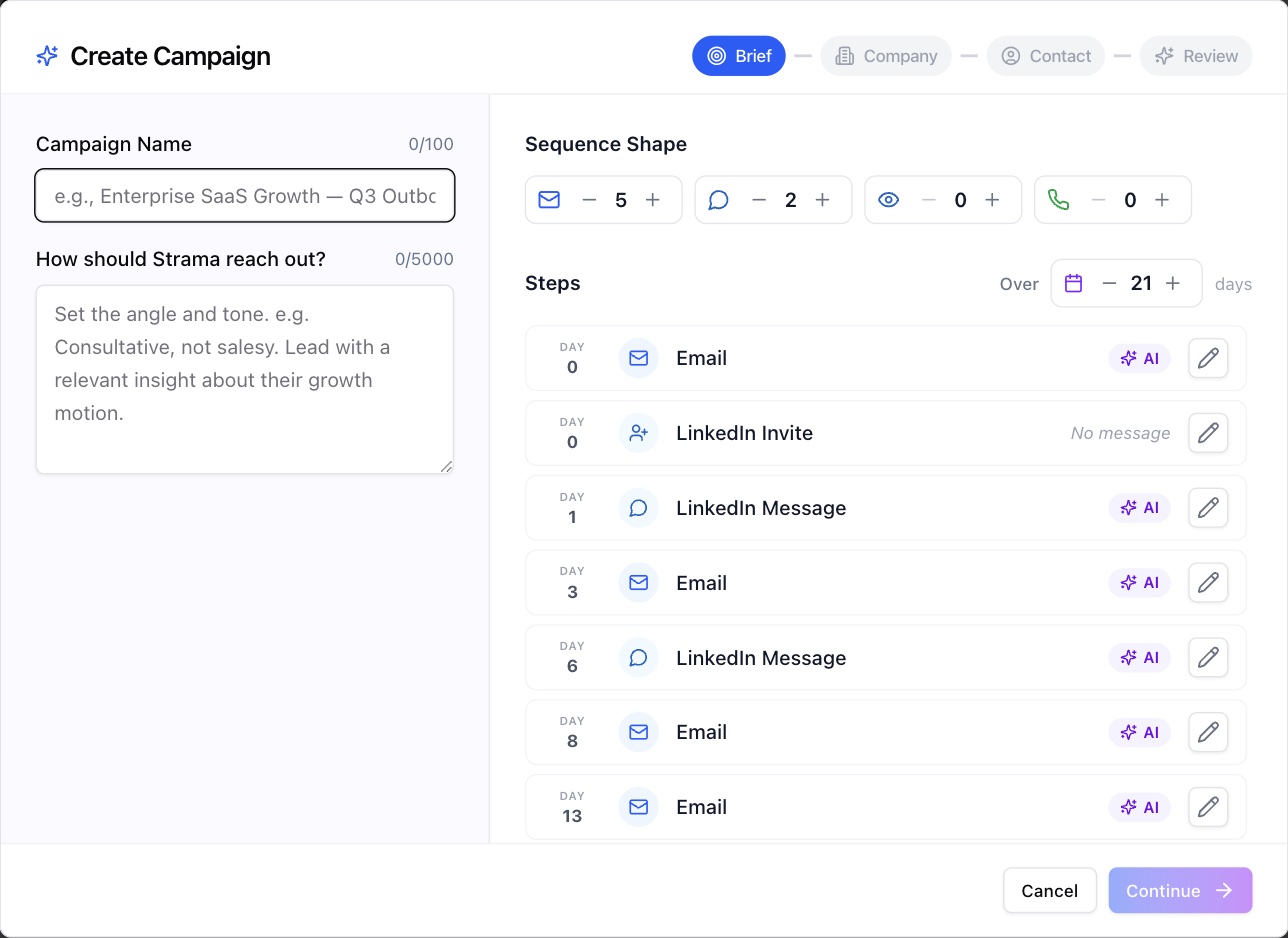Click the 'Sequence Shape' heading

[x=606, y=144]
